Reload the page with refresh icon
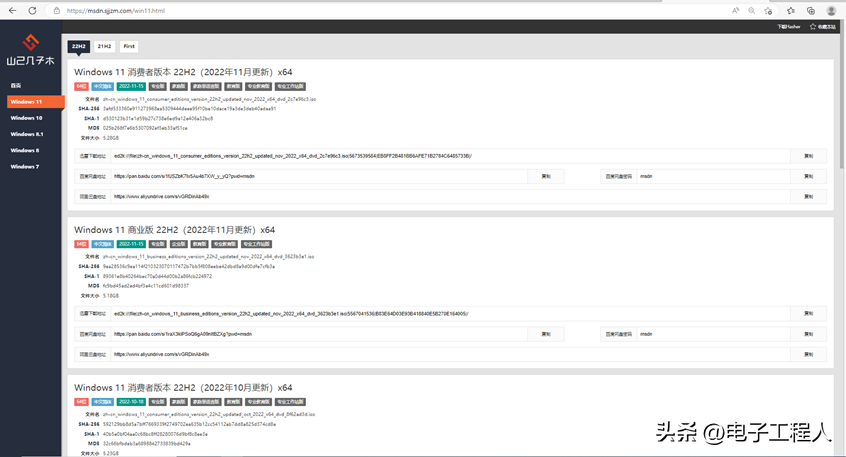This screenshot has width=846, height=457. click(x=32, y=10)
